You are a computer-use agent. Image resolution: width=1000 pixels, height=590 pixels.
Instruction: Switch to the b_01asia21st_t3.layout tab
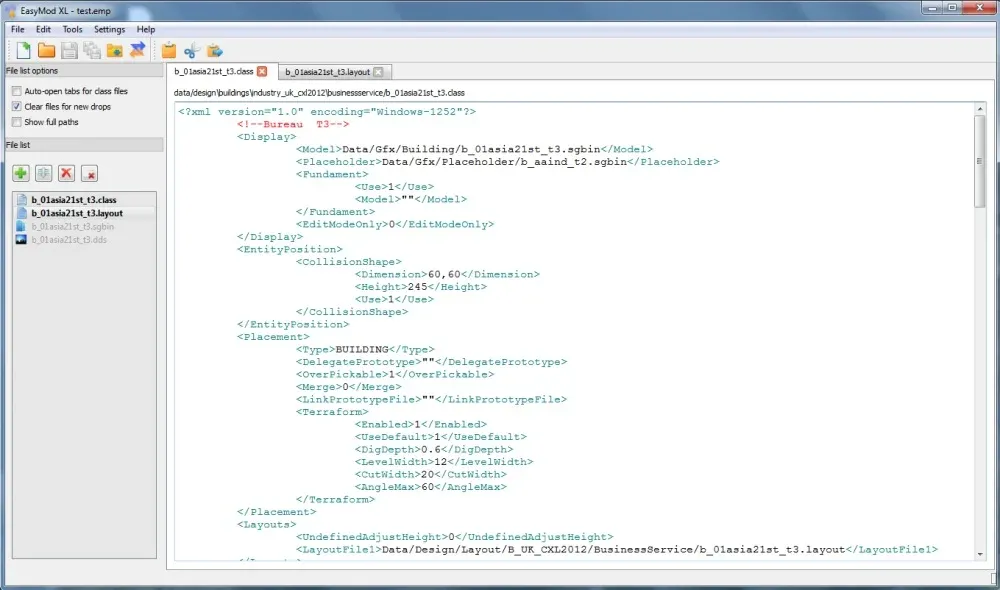click(x=326, y=72)
